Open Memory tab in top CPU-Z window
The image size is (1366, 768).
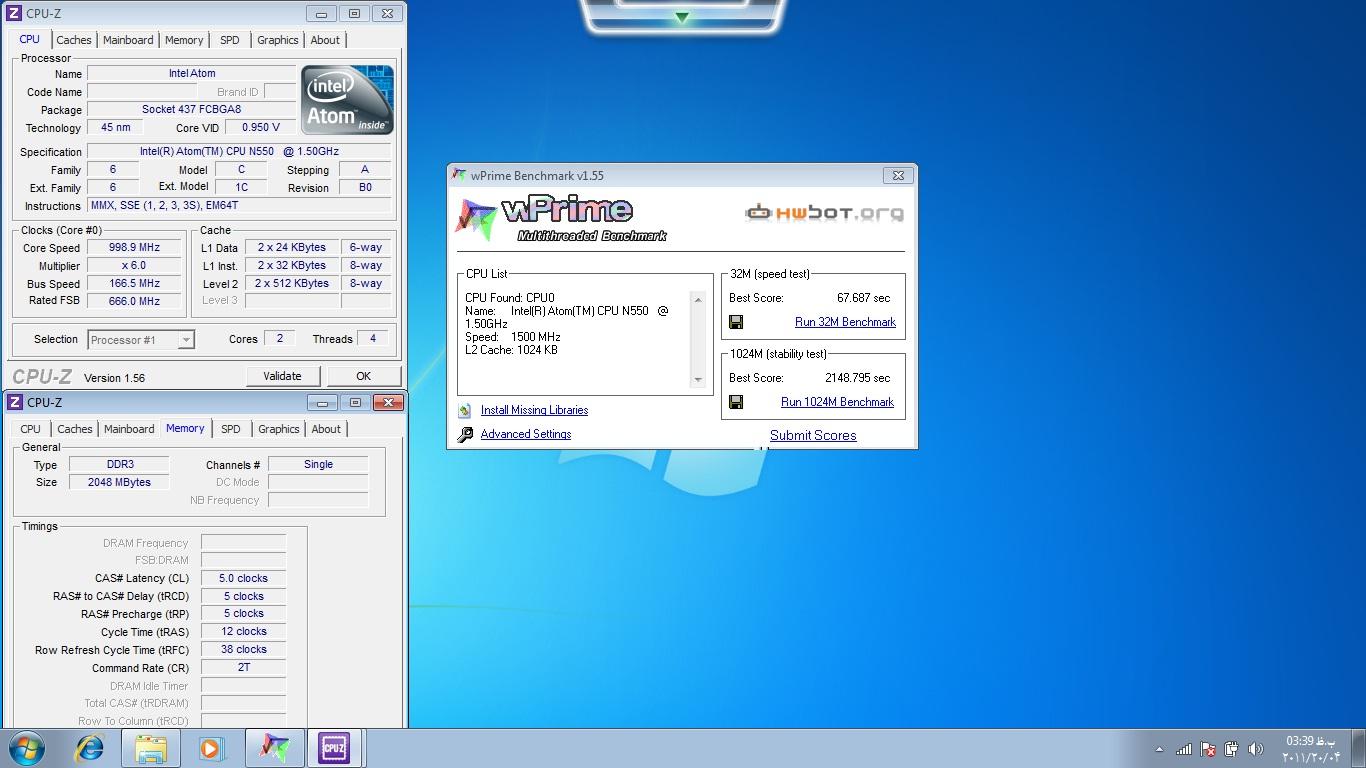[184, 40]
